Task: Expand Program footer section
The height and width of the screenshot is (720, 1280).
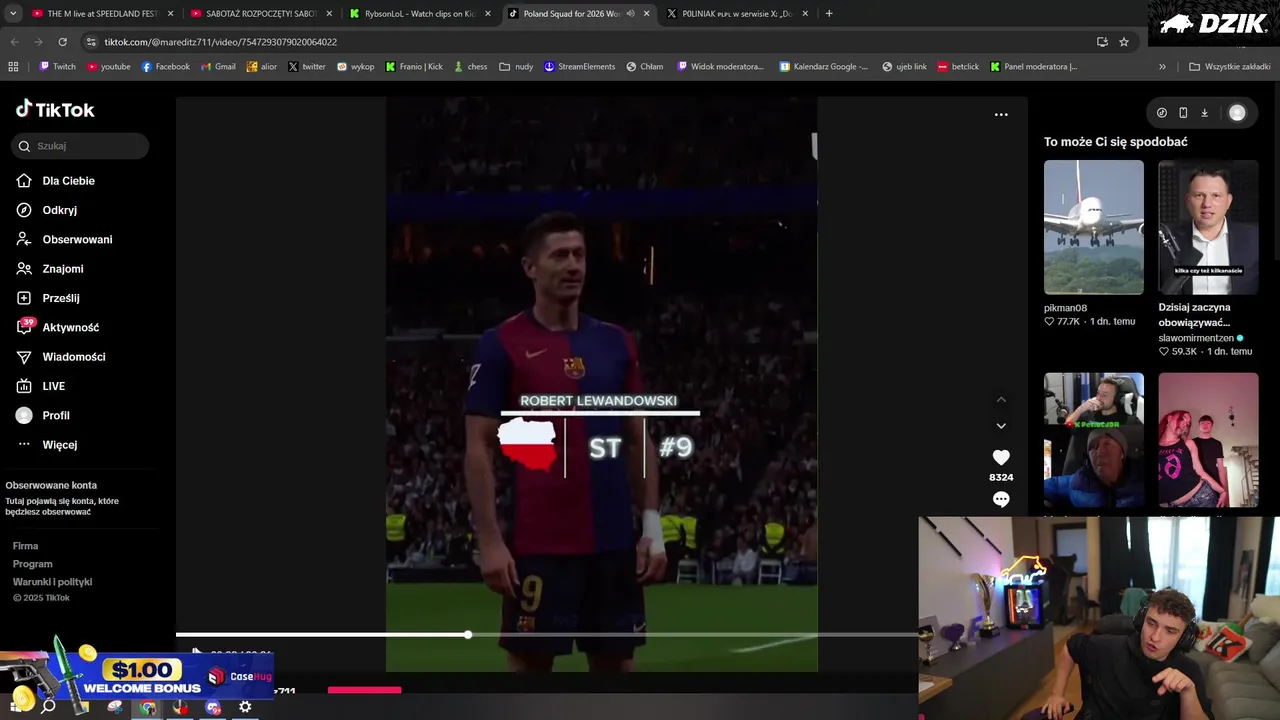Action: pyautogui.click(x=33, y=564)
